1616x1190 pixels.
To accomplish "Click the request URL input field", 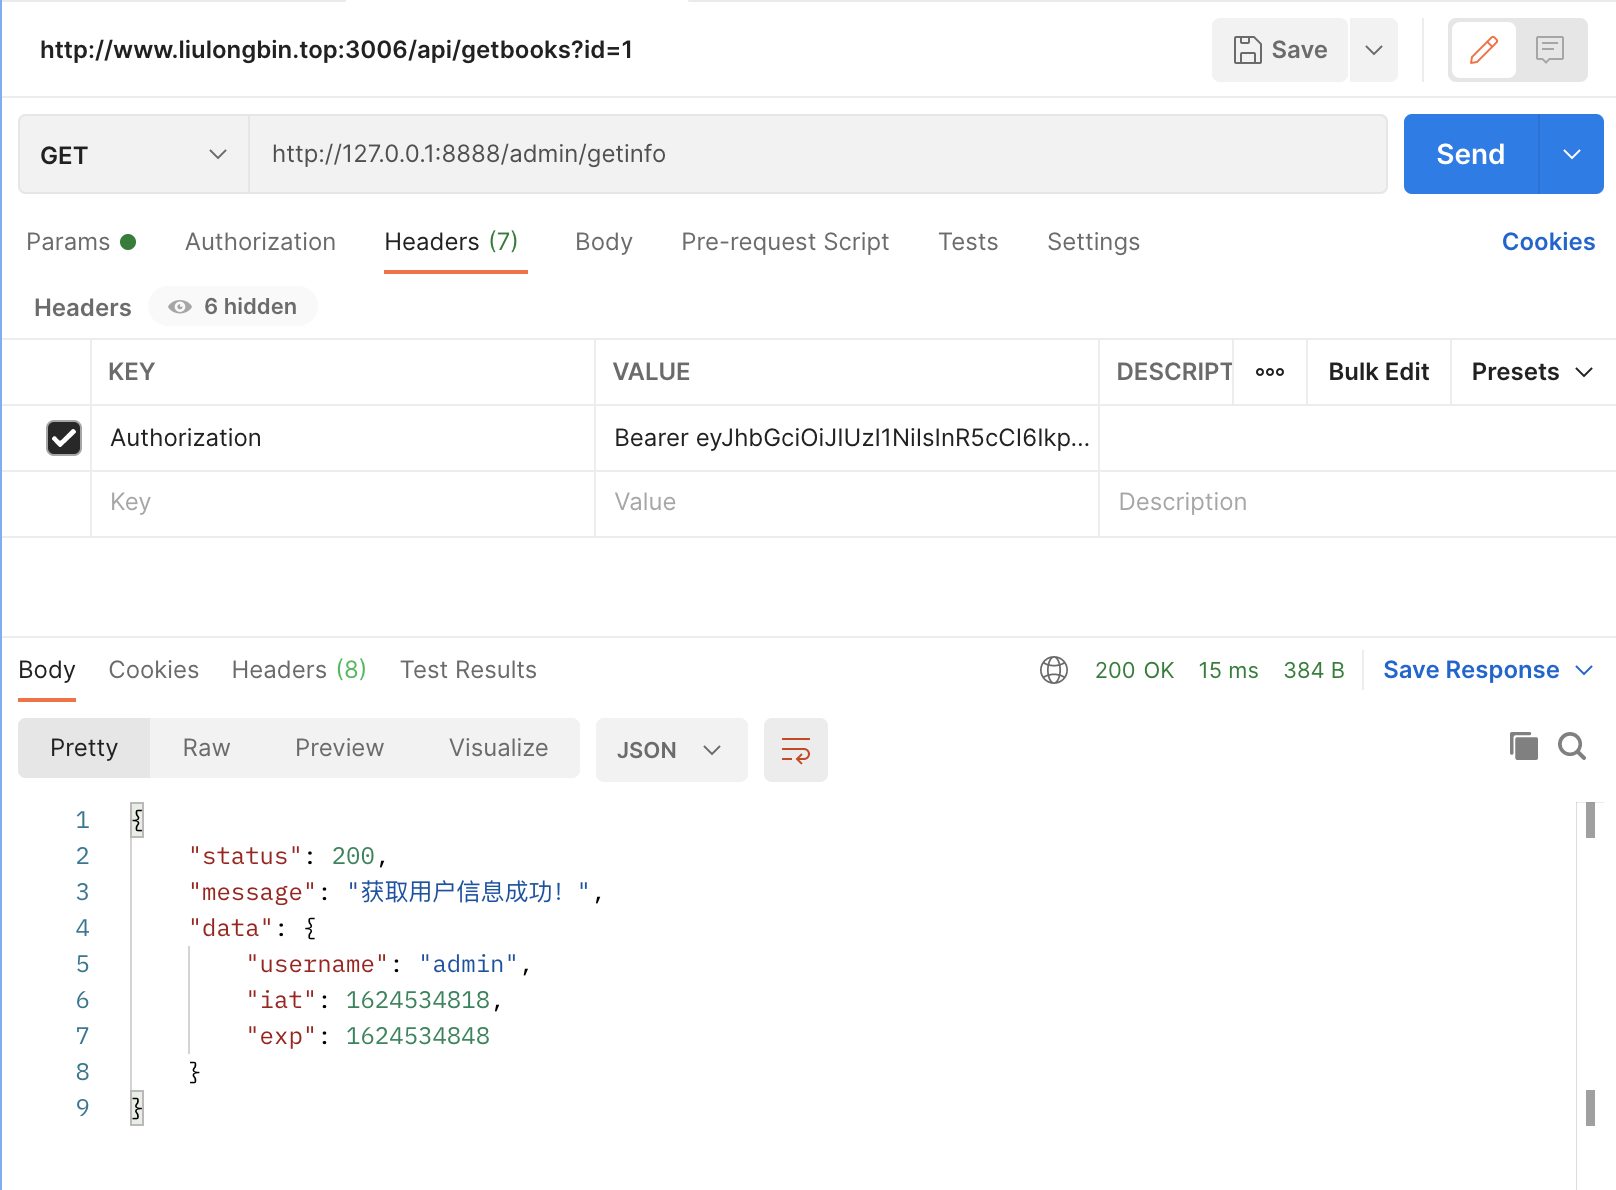I will 816,154.
